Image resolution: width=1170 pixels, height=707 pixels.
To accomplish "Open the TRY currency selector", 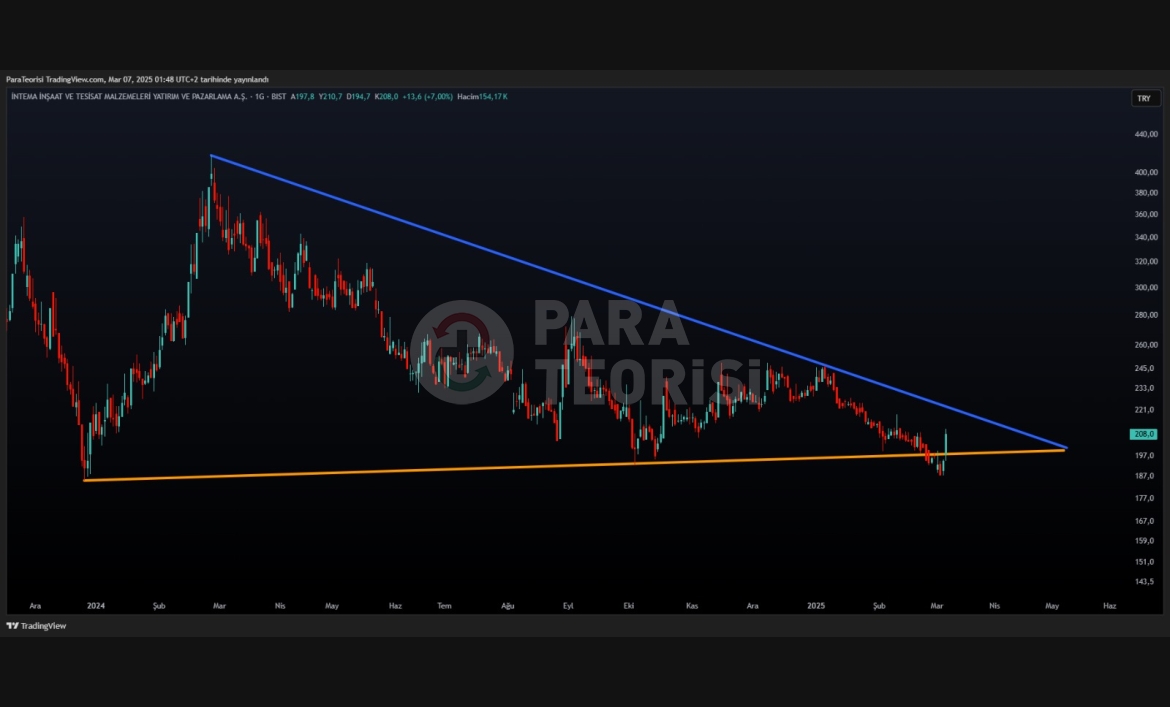I will pos(1144,98).
